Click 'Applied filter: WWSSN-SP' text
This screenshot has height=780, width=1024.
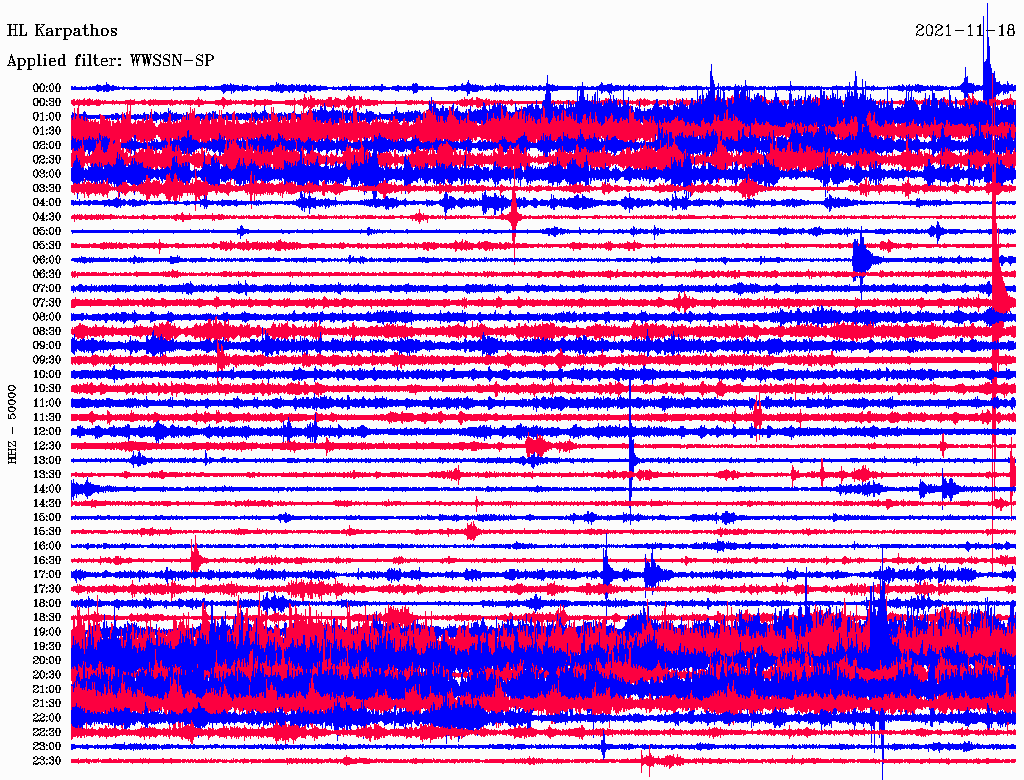110,61
